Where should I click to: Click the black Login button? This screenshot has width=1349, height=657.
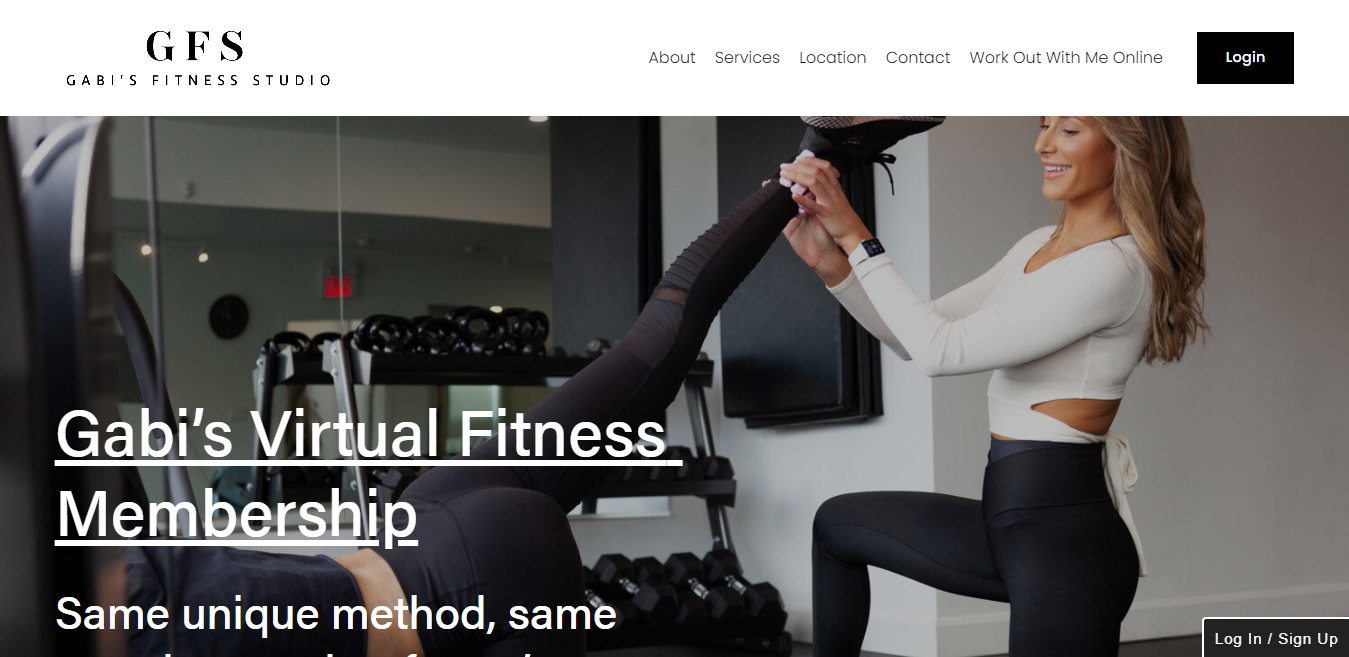click(1245, 58)
